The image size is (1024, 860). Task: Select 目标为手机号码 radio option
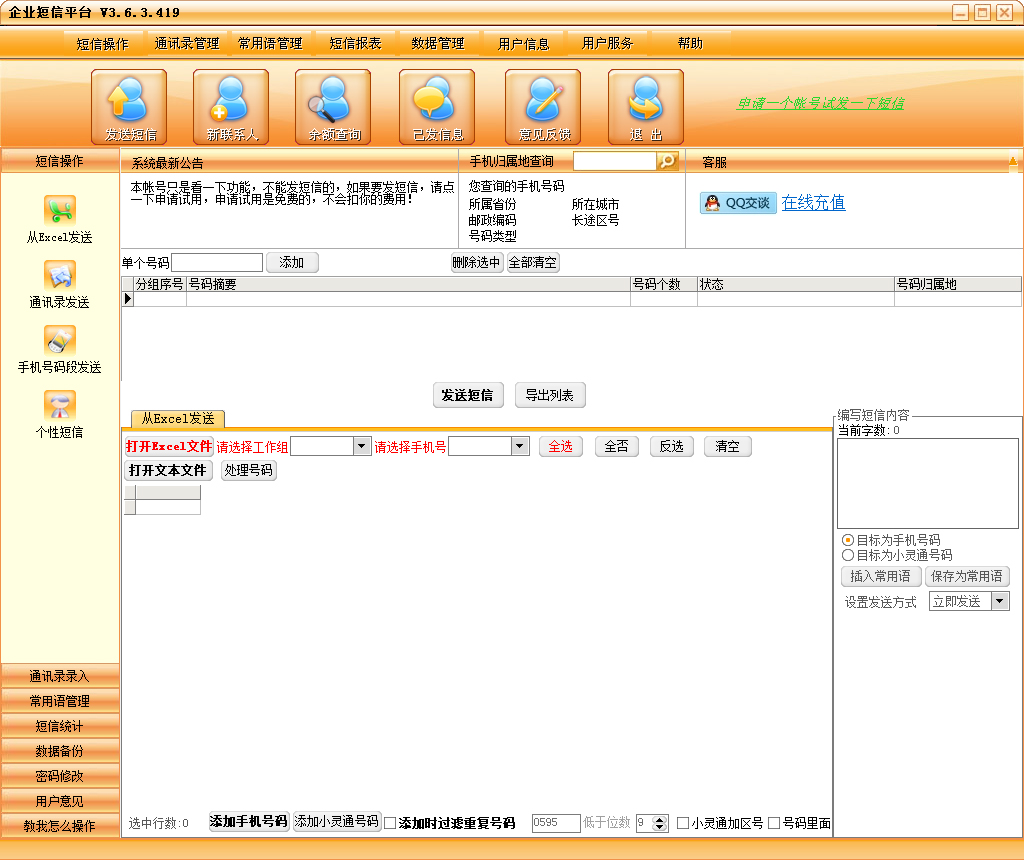(891, 540)
